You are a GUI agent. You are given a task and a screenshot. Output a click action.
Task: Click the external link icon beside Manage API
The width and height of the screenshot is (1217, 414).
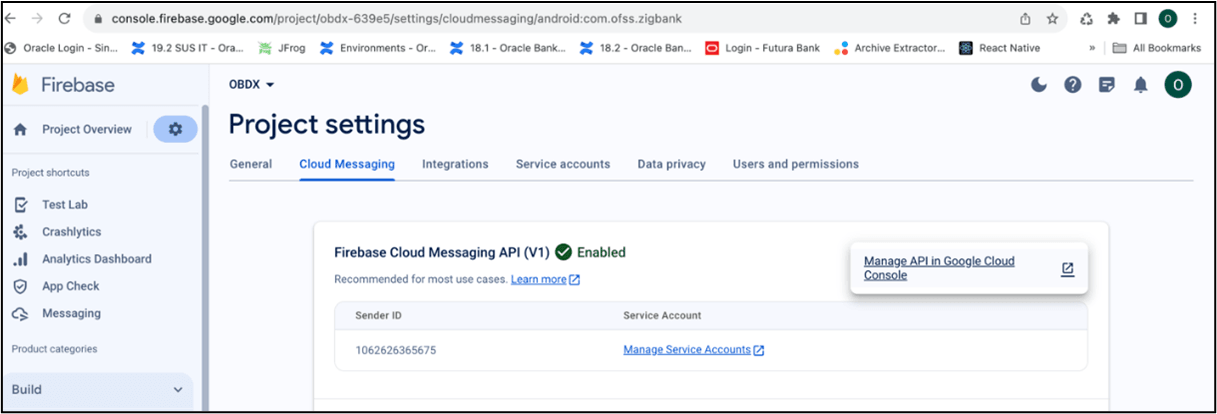1068,268
